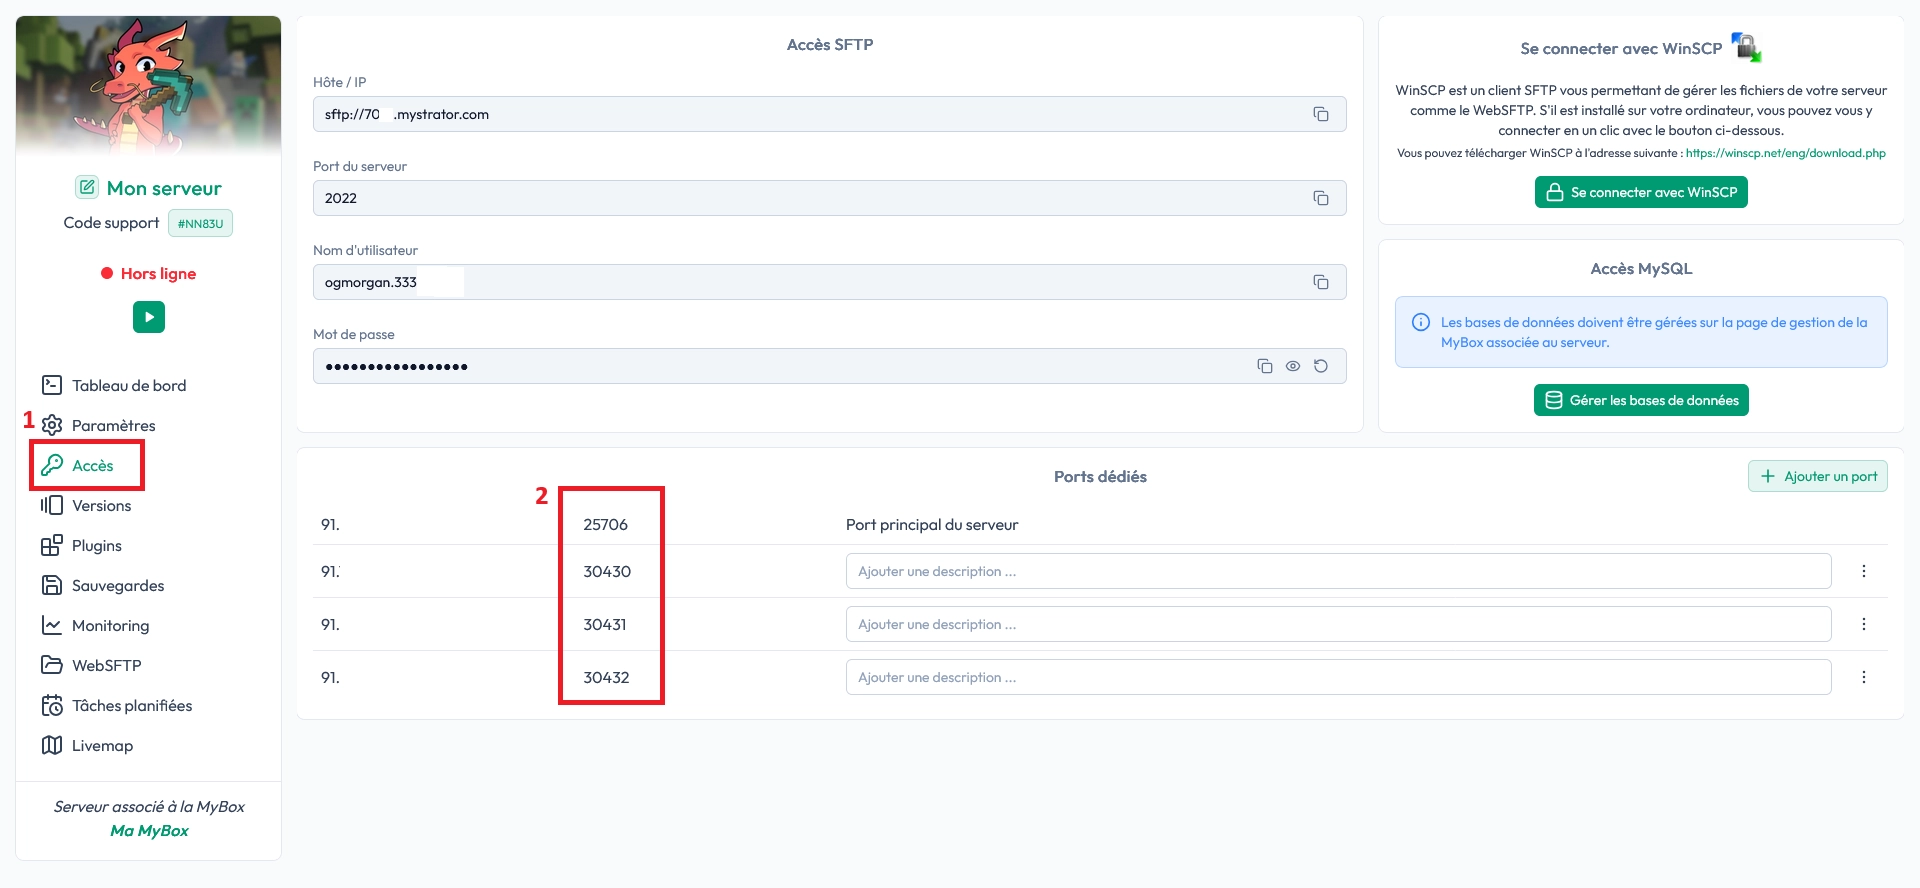1920x888 pixels.
Task: Click the info icon in MySQL notice
Action: [1420, 322]
